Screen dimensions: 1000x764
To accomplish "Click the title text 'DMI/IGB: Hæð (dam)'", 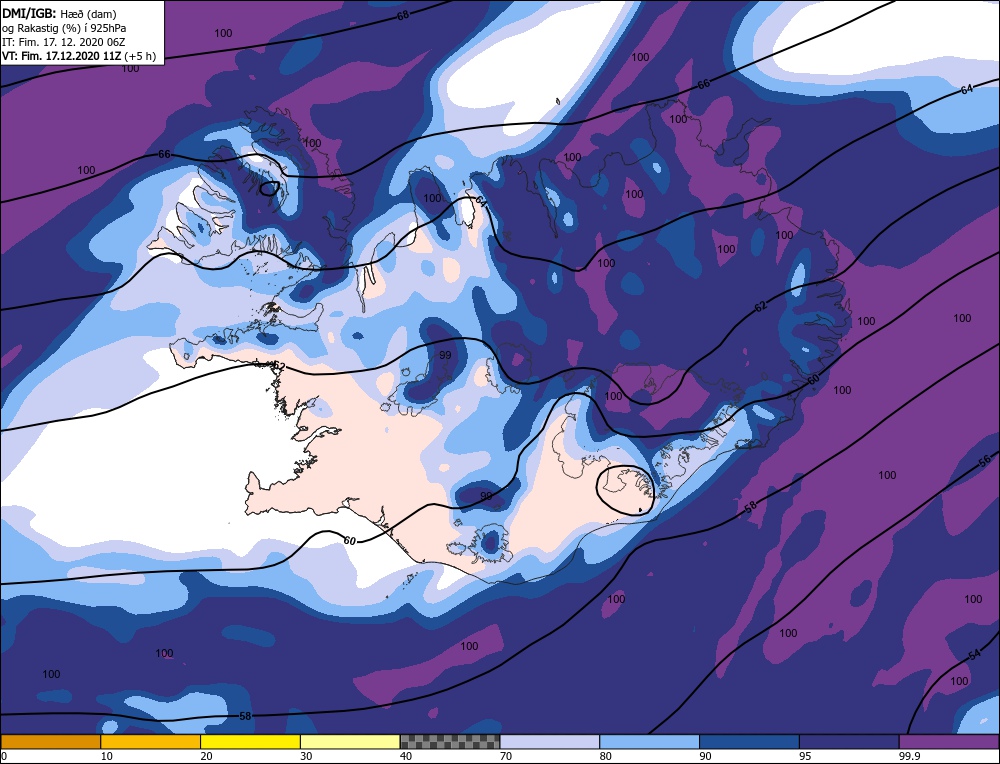I will [59, 13].
